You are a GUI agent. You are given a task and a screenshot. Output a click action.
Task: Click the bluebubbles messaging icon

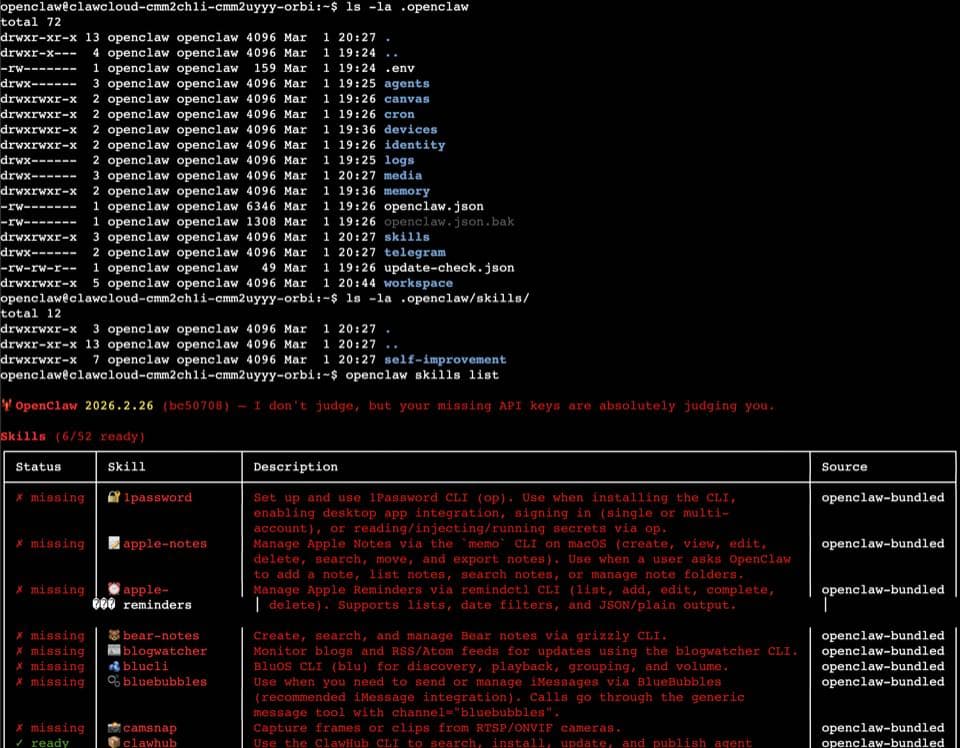(x=113, y=681)
